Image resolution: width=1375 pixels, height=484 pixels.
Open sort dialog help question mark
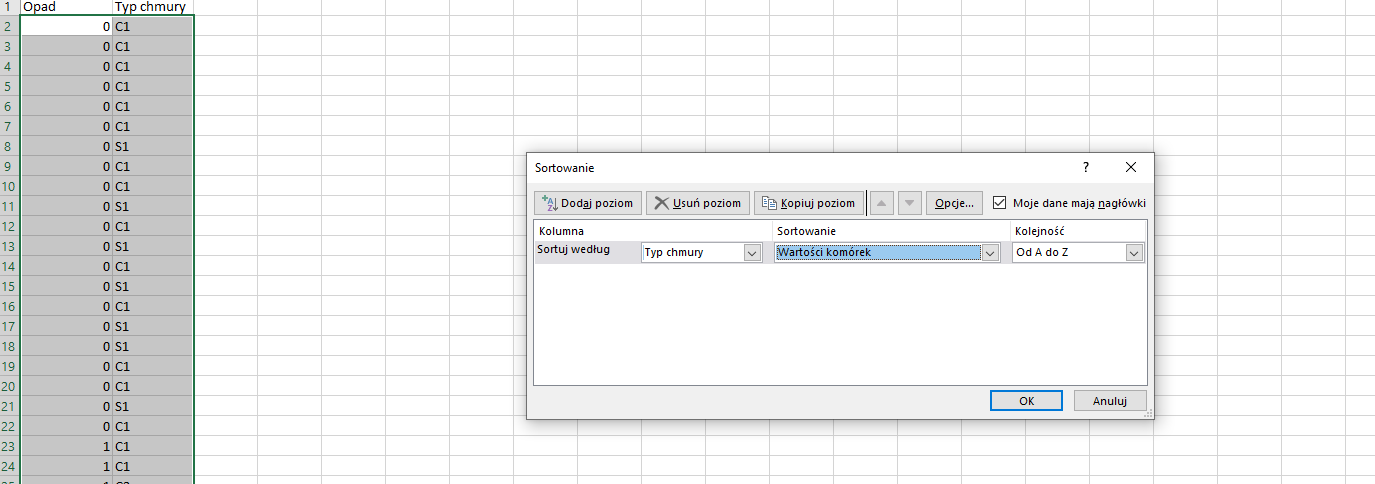(x=1086, y=167)
